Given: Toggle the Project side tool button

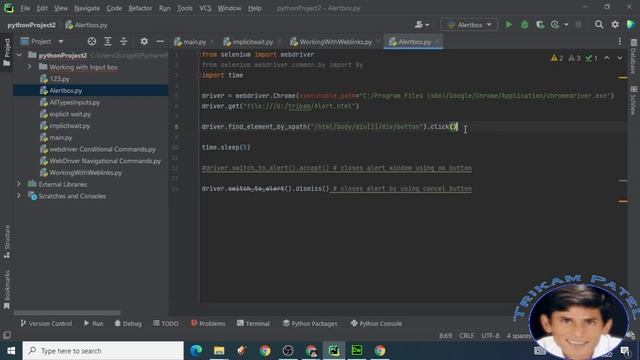Looking at the screenshot, I should (x=7, y=52).
